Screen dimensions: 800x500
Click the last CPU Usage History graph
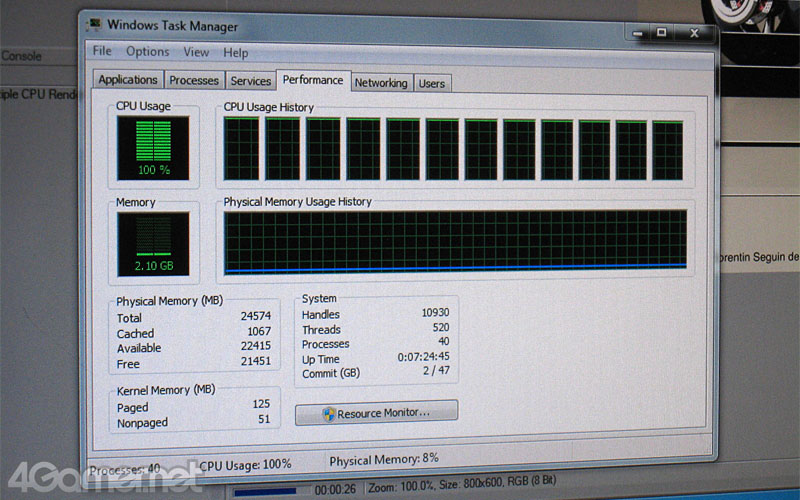pos(667,151)
